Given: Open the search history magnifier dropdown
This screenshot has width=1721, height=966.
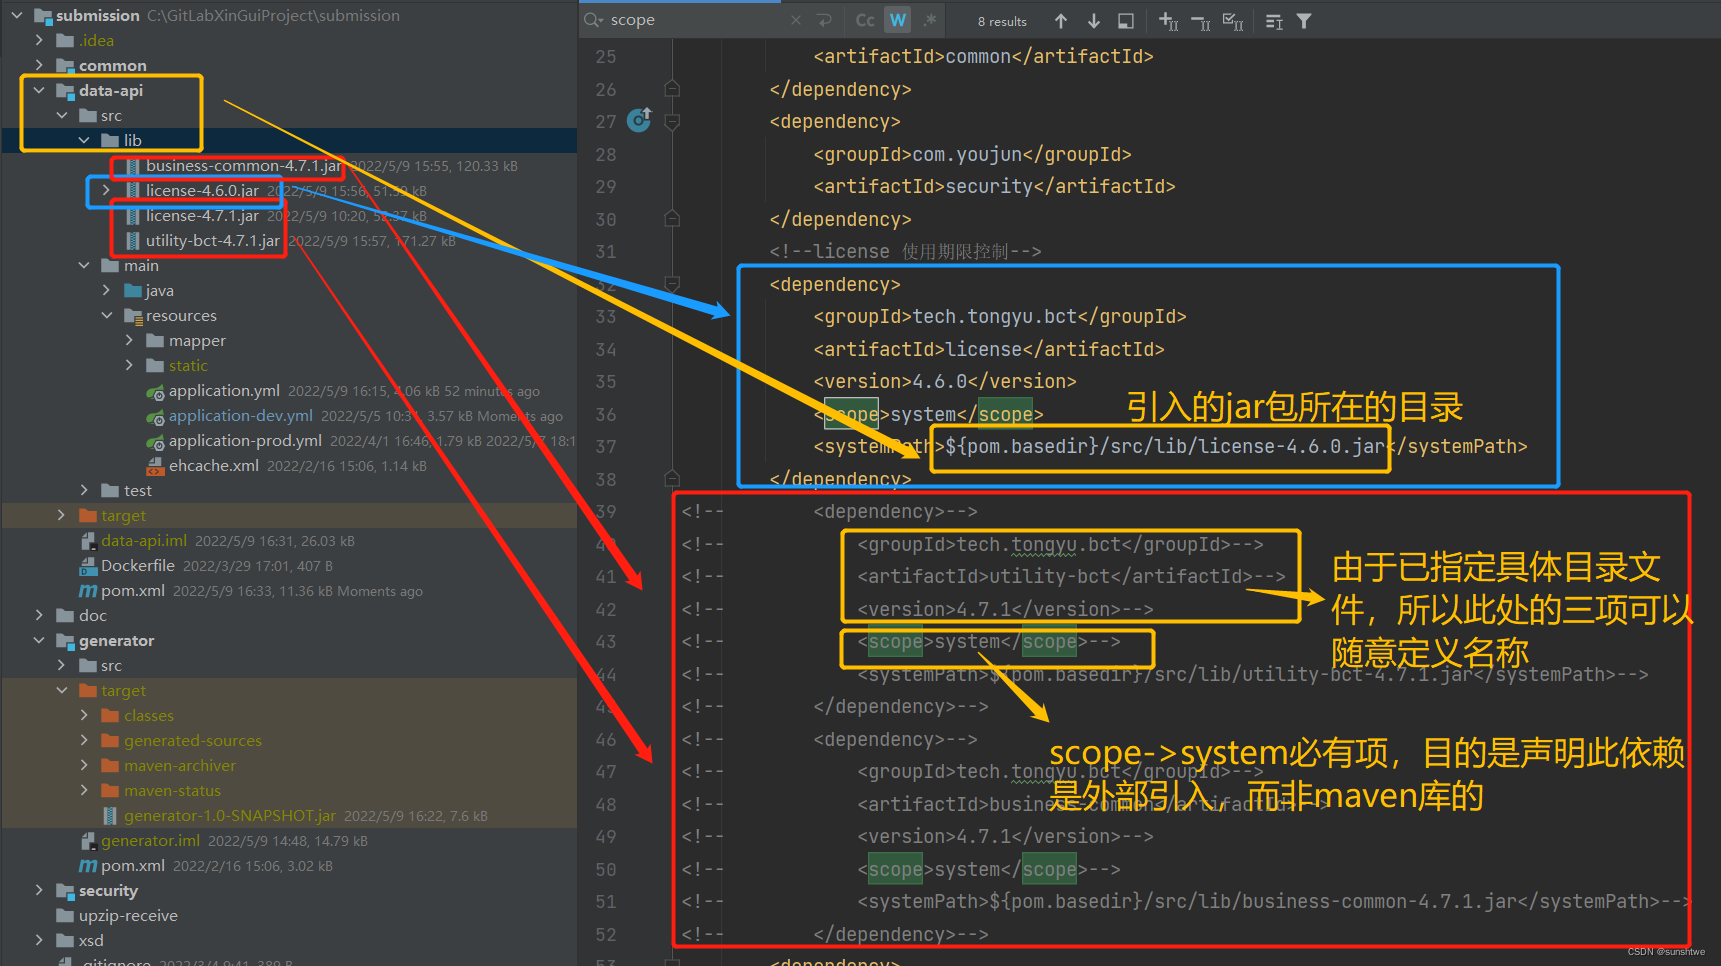Looking at the screenshot, I should [x=594, y=20].
